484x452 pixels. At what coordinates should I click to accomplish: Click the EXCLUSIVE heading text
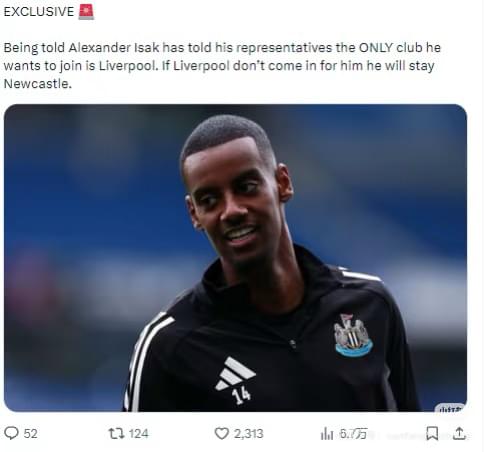point(39,12)
